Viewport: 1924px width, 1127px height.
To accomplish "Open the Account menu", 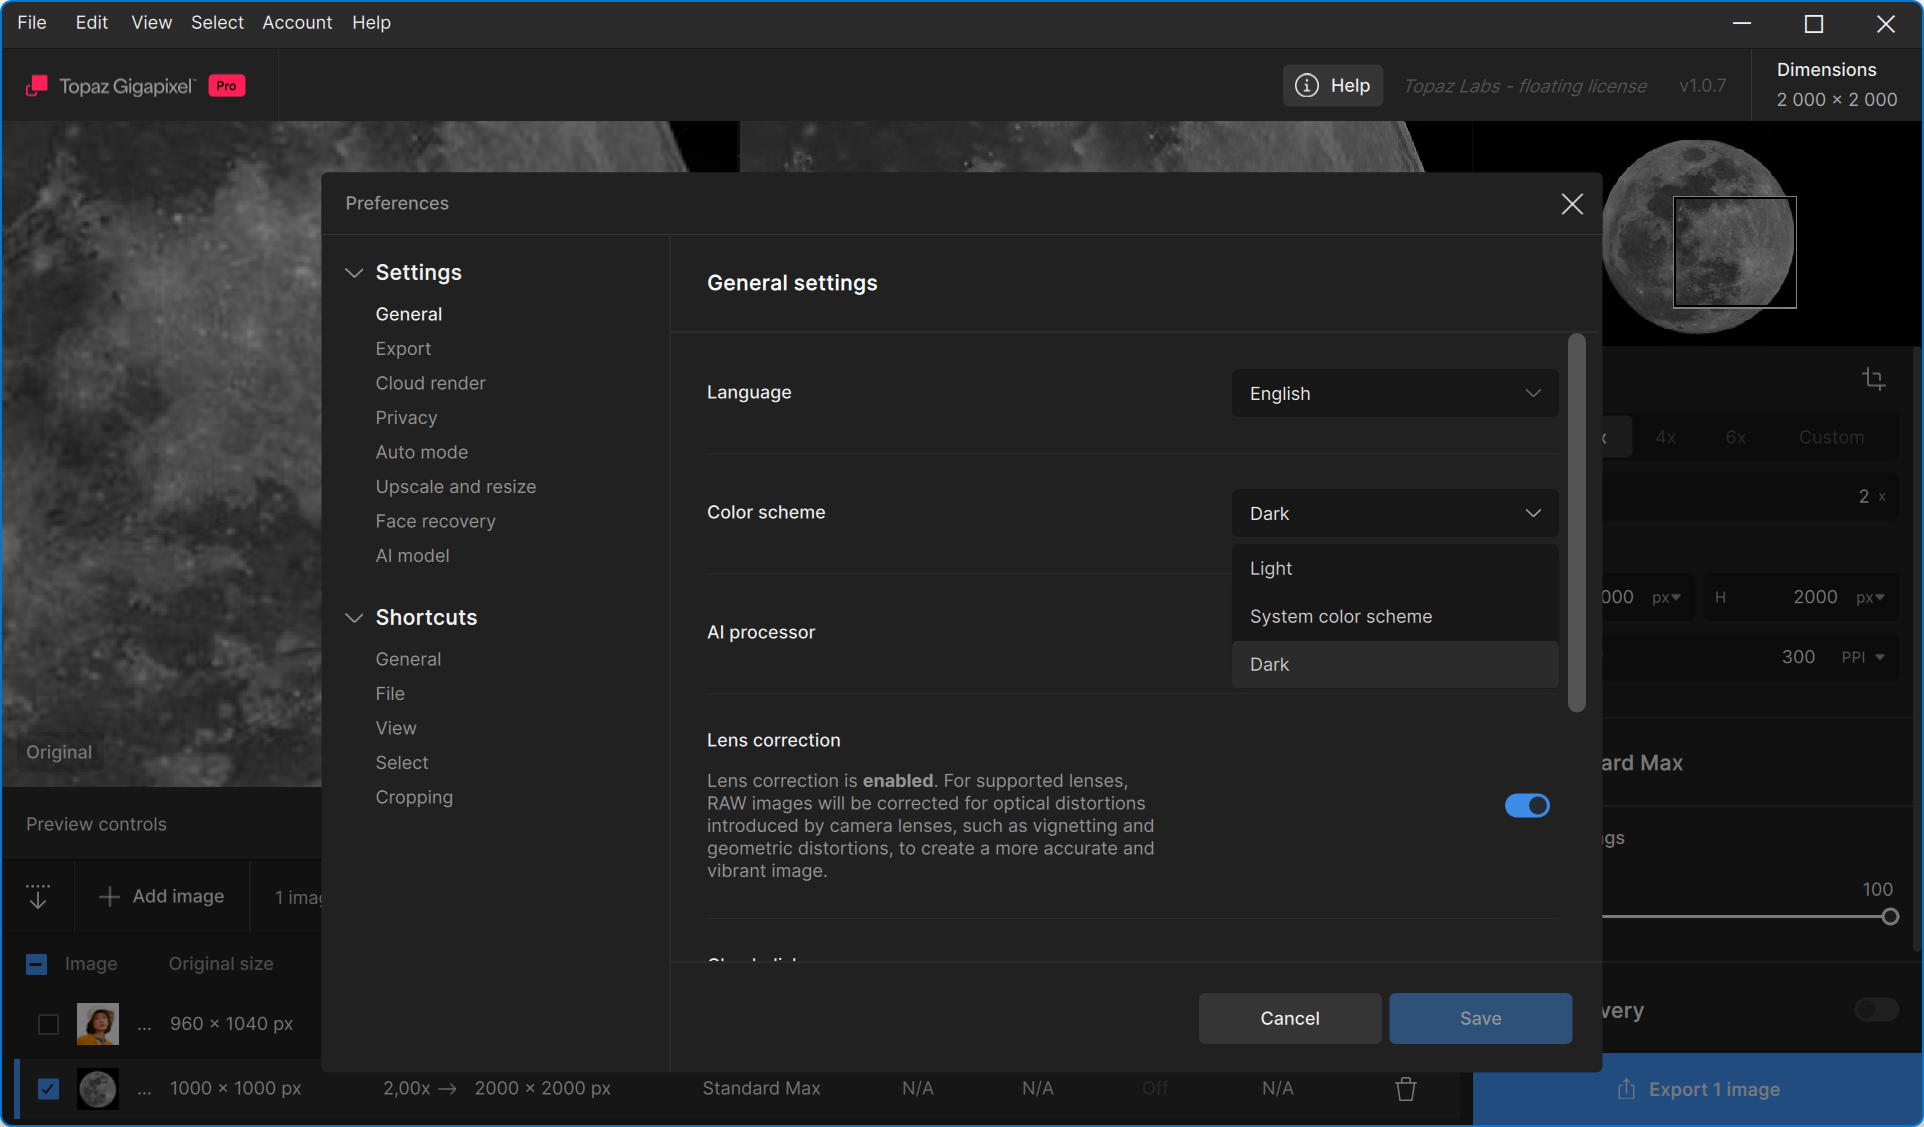I will pyautogui.click(x=297, y=22).
